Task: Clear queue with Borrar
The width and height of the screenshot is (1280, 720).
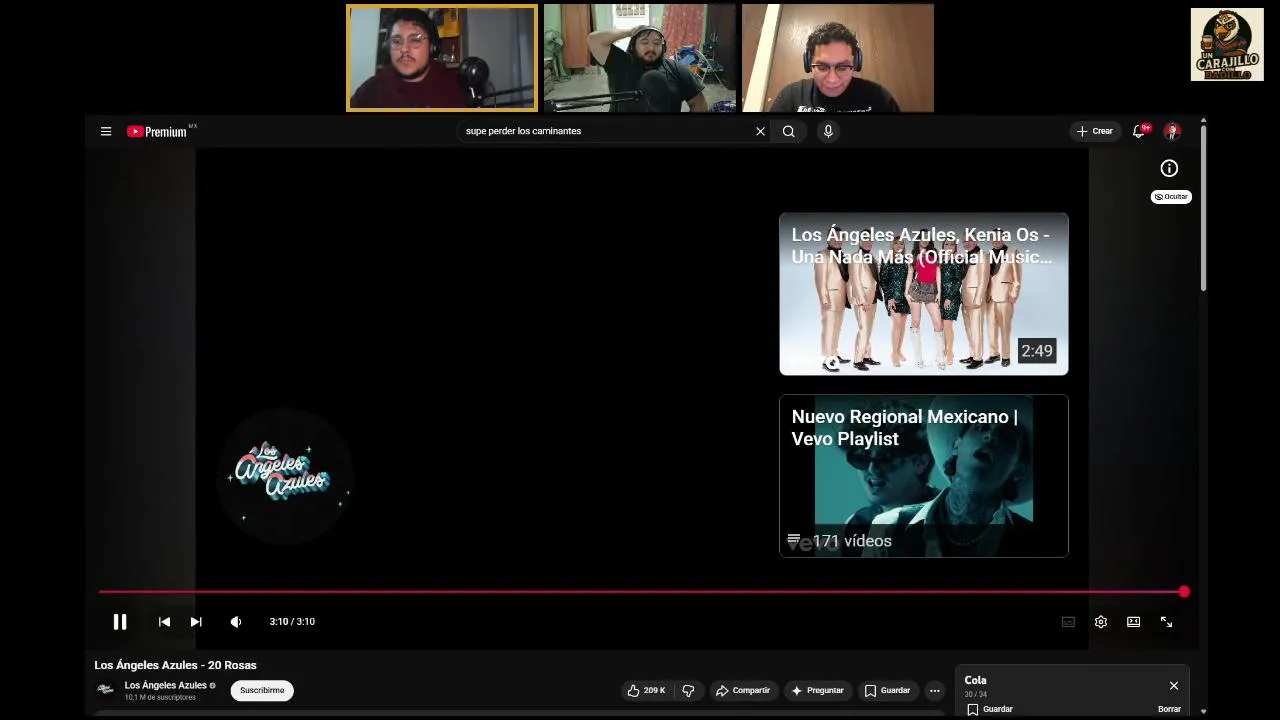Action: click(x=1169, y=709)
